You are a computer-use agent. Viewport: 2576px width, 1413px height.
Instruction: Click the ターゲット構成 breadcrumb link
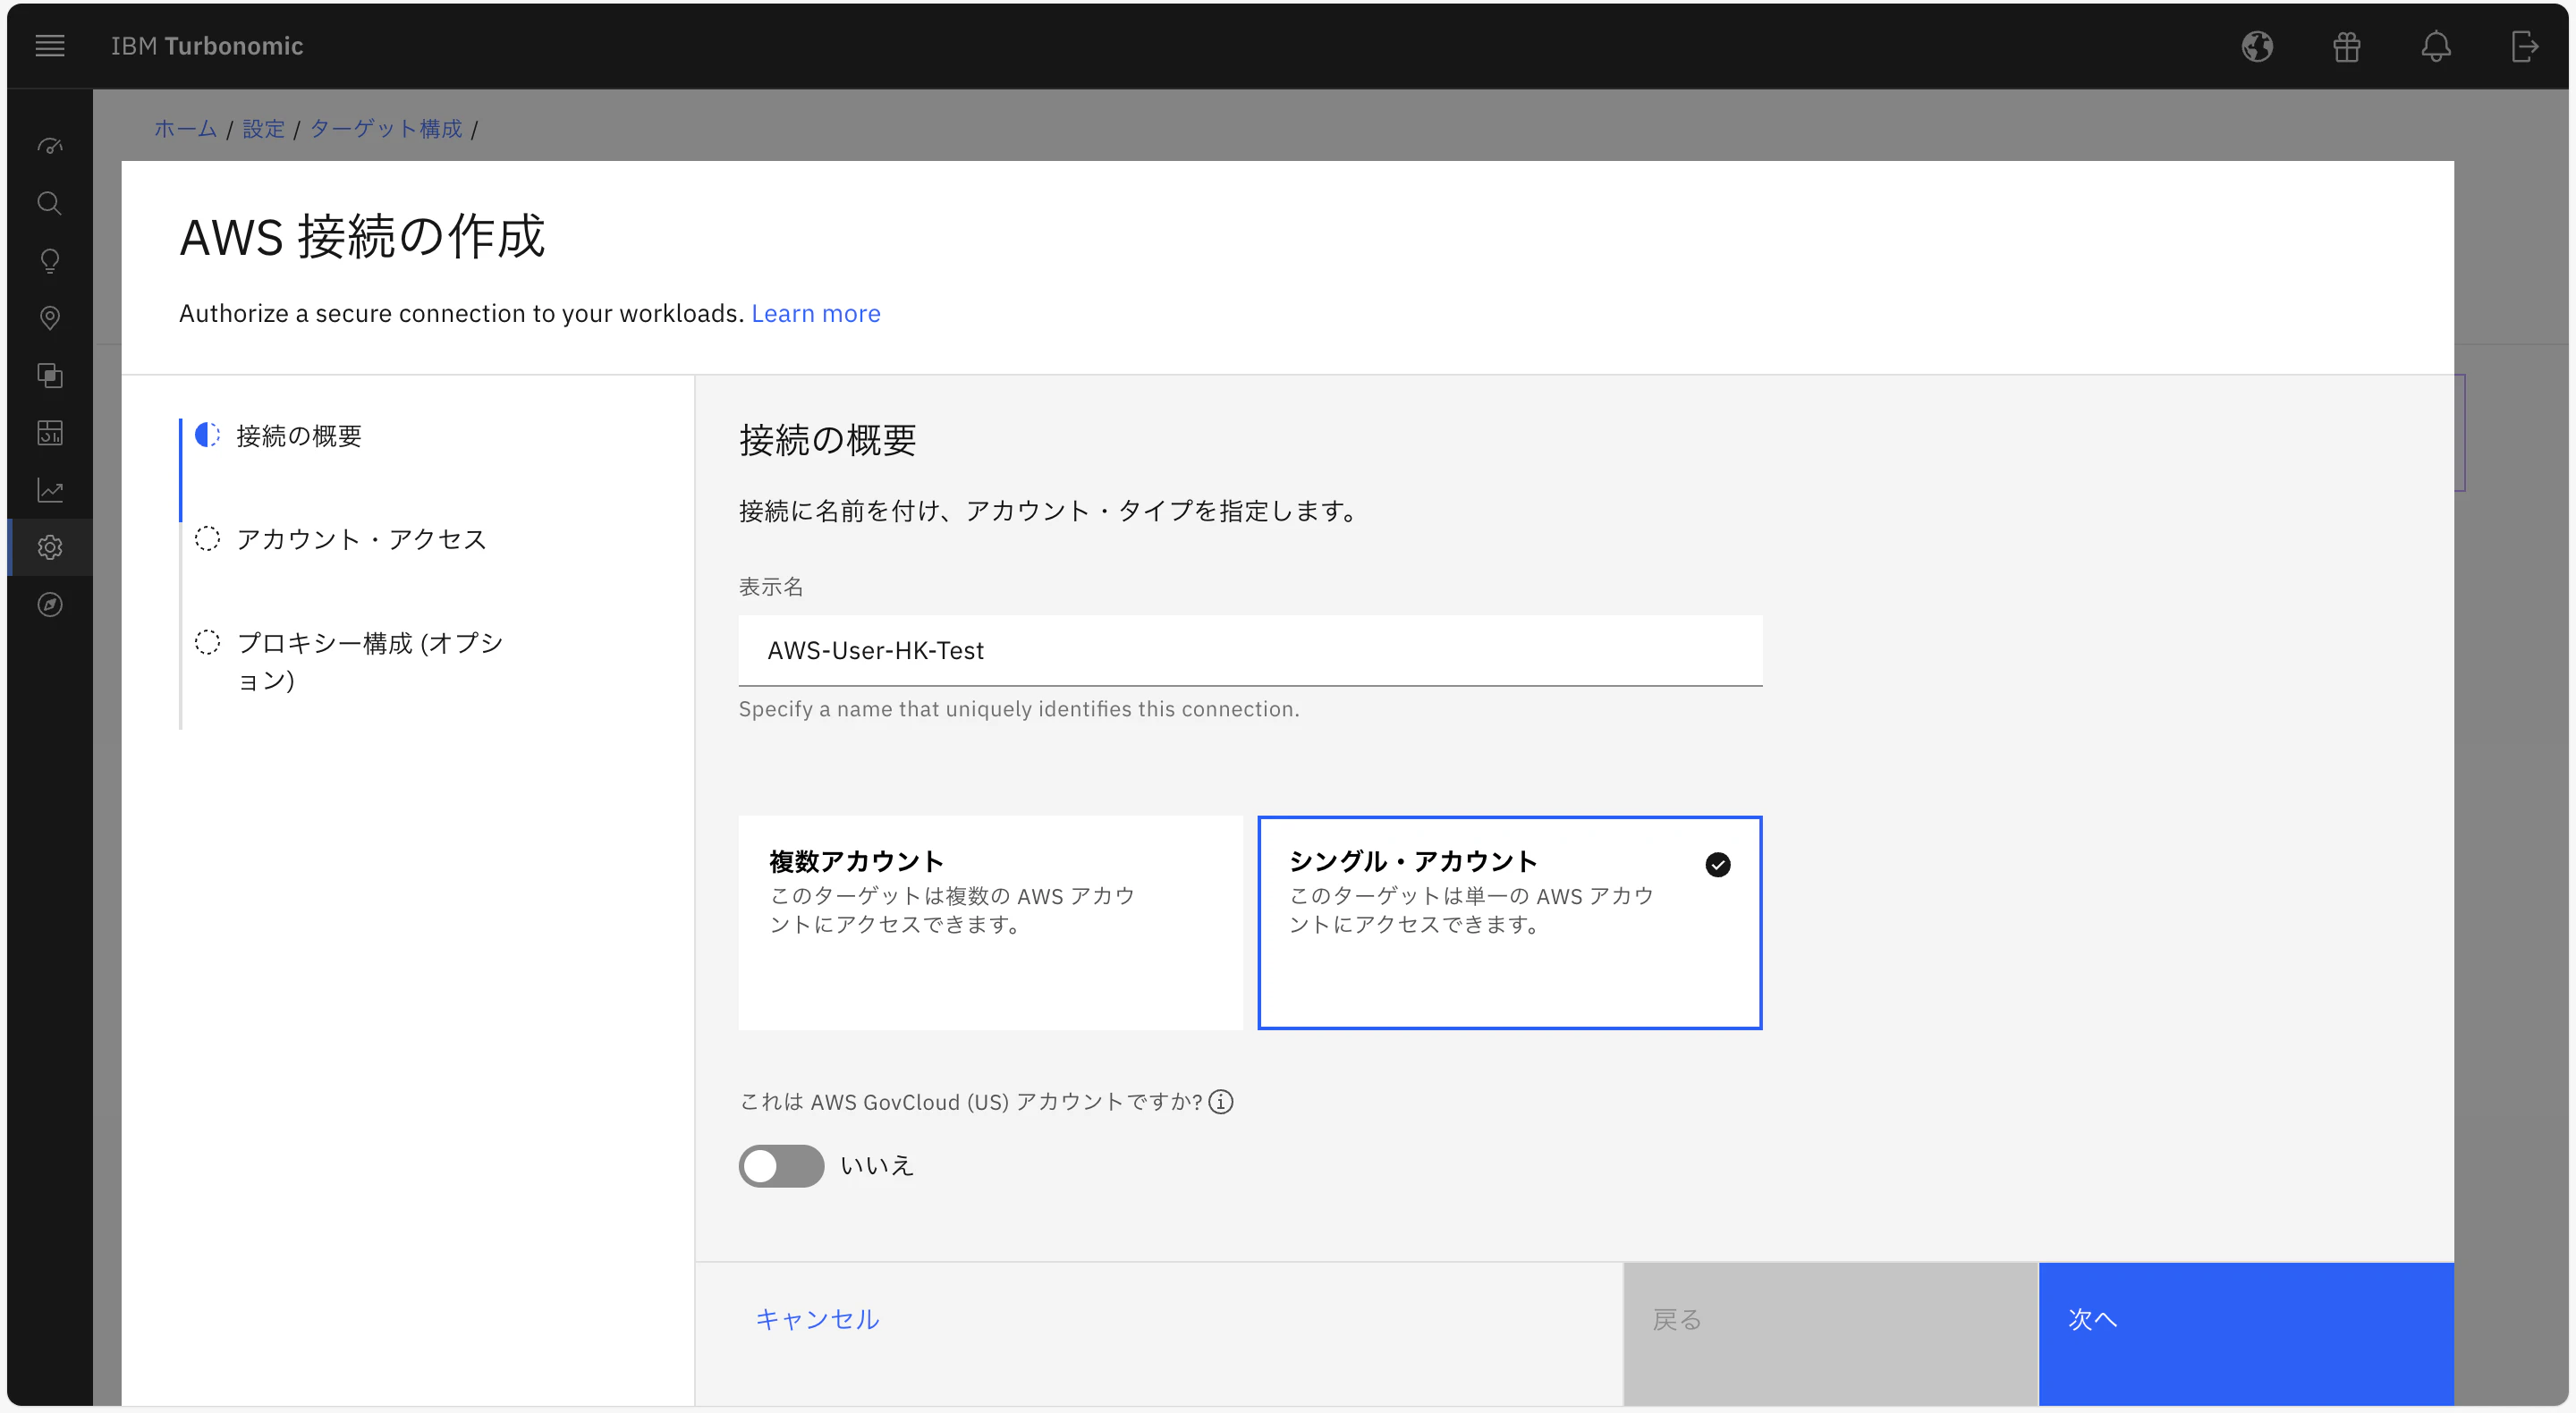click(x=386, y=128)
